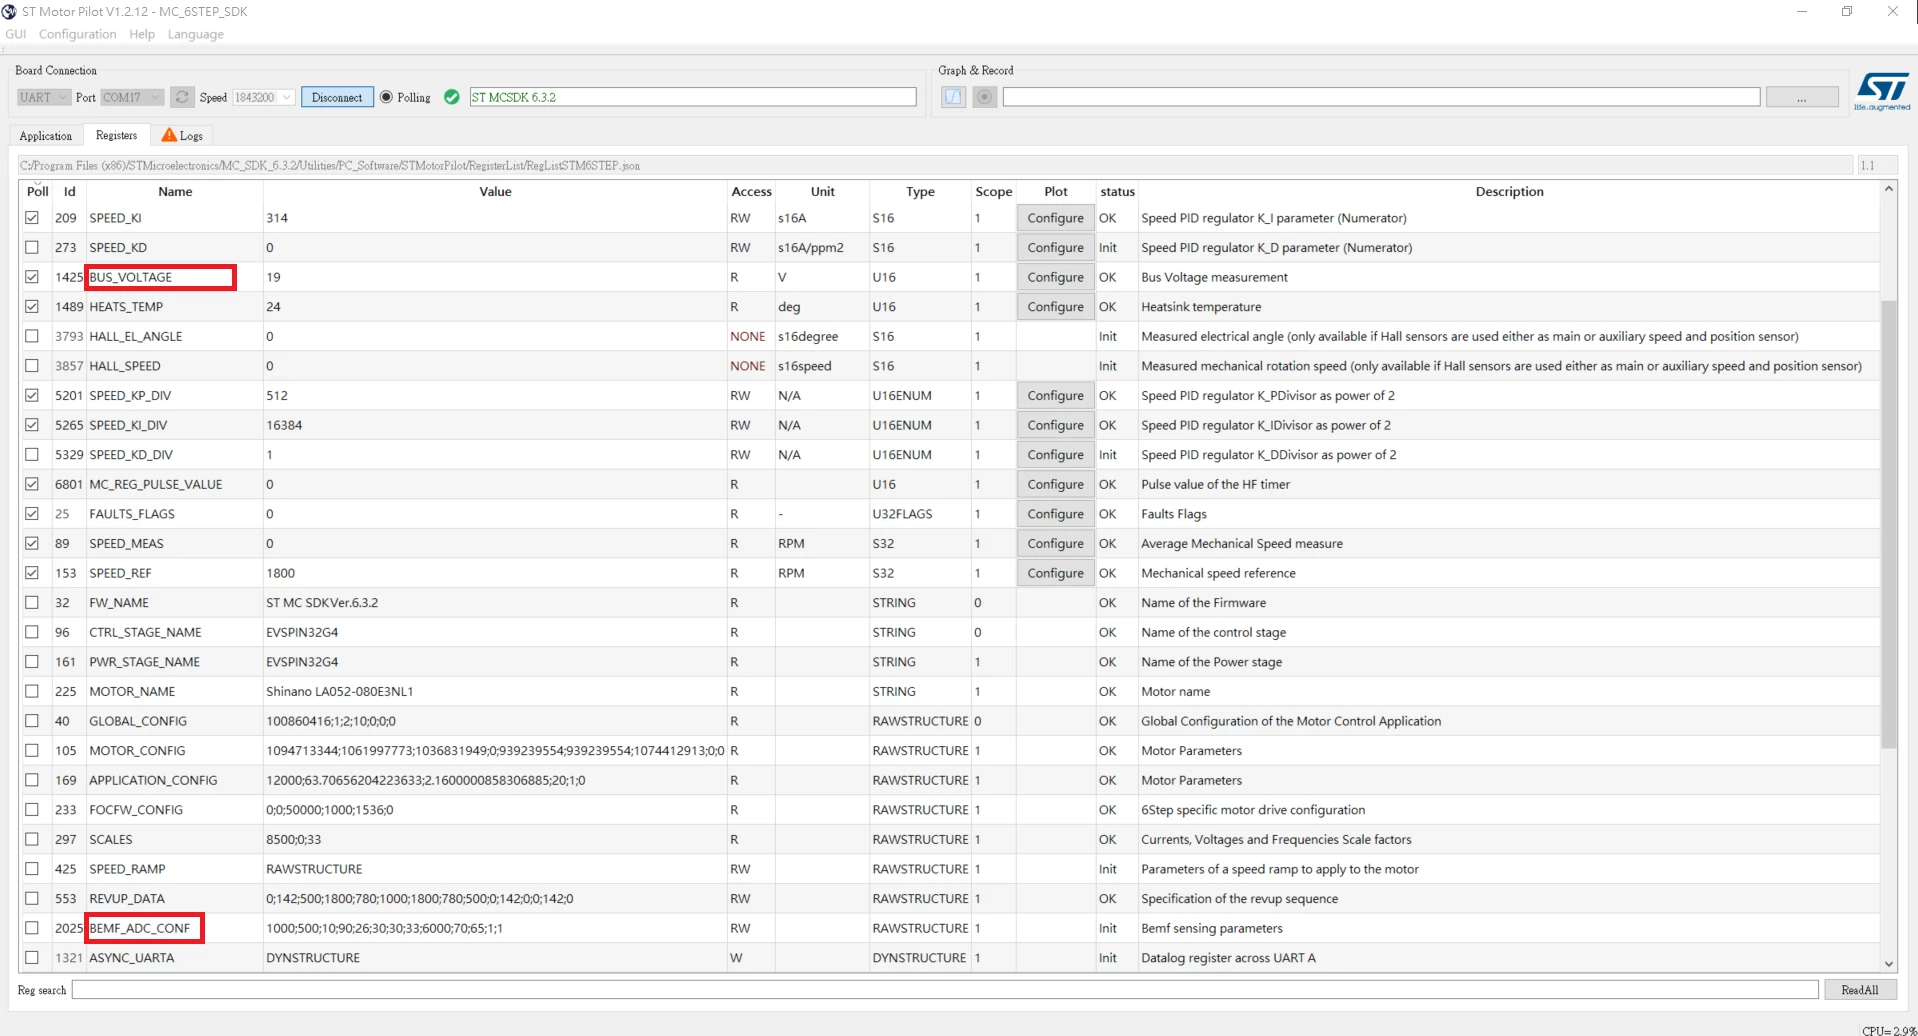
Task: Enable polling for SPEED_KD register
Action: tap(32, 247)
